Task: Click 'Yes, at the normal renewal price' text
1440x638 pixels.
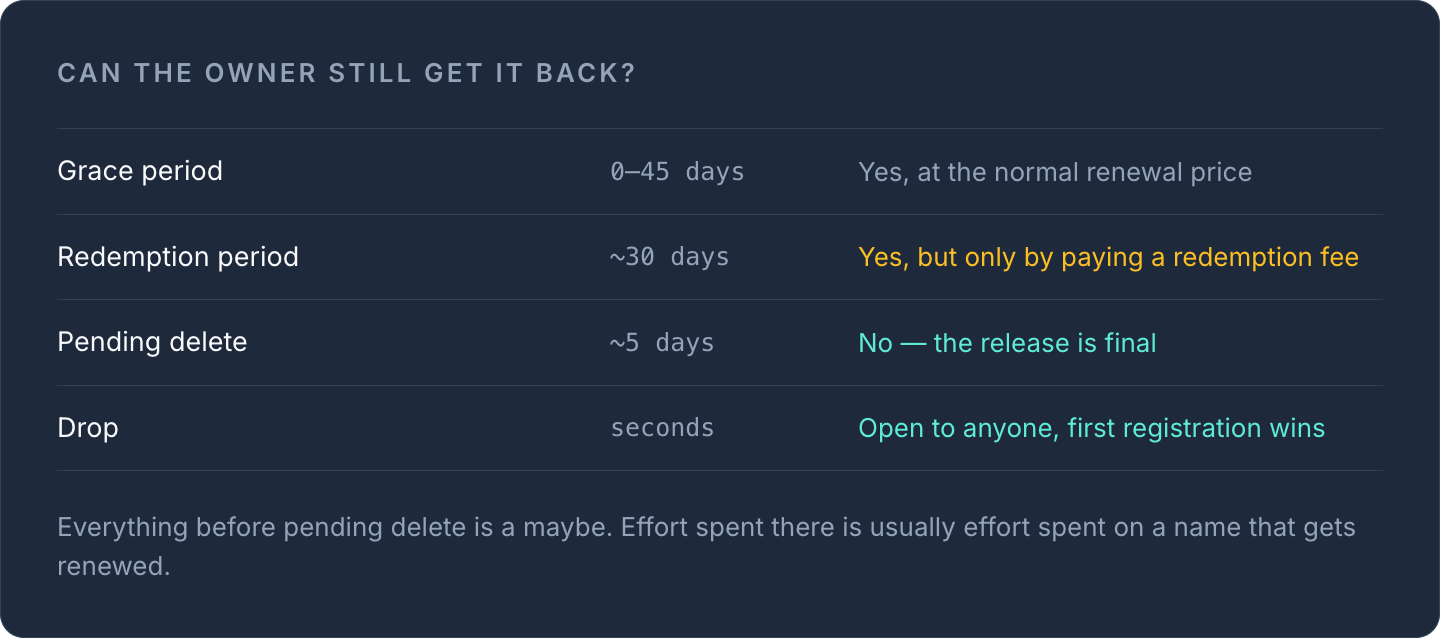Action: 1055,172
